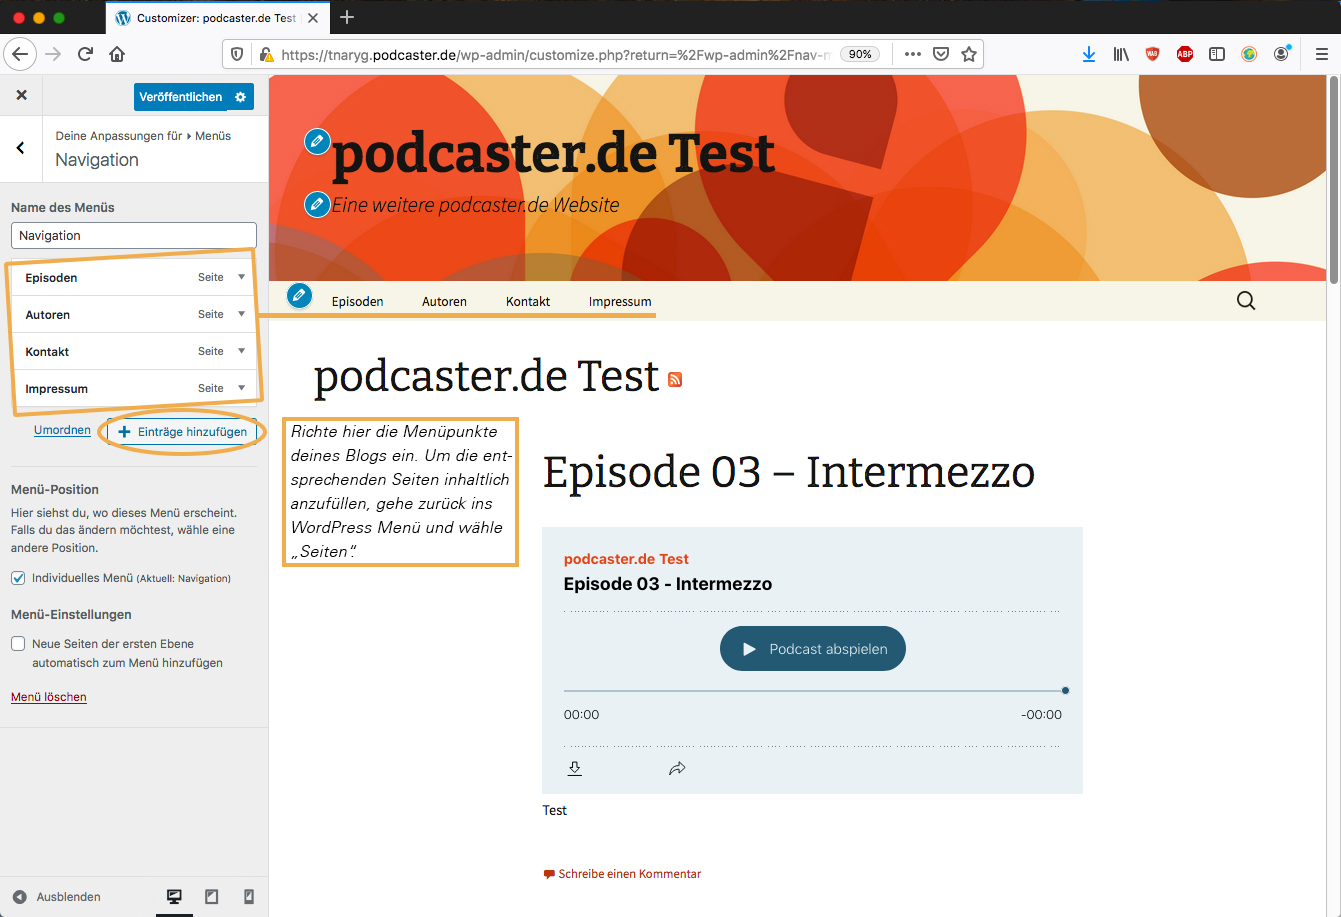Image resolution: width=1341 pixels, height=917 pixels.
Task: Switch to tablet preview
Action: (211, 897)
